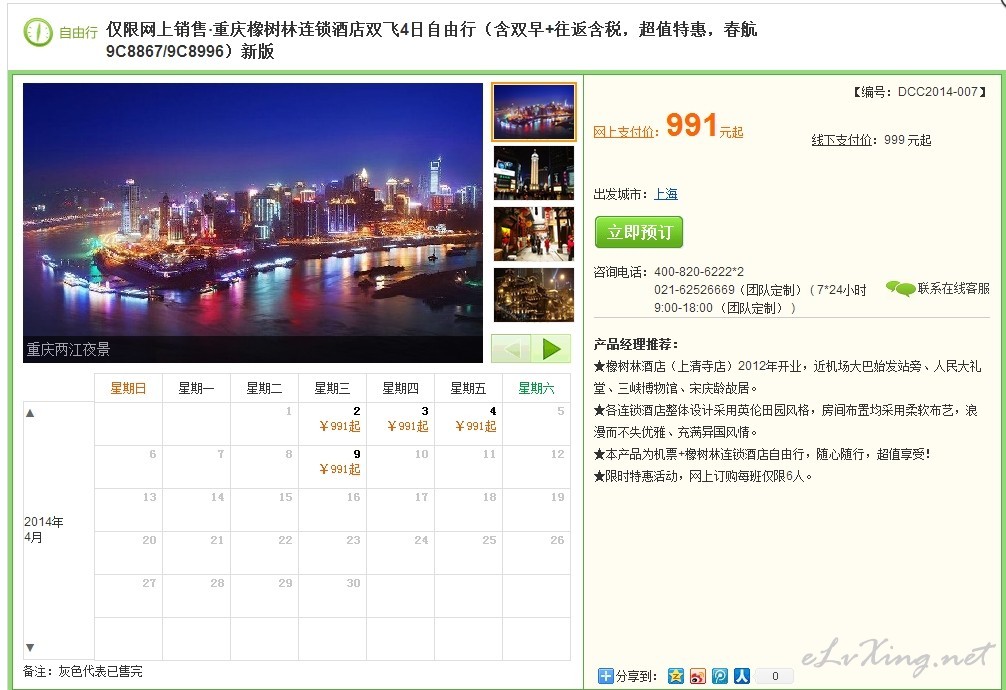
Task: Click the 产品经理推荐 heading
Action: pyautogui.click(x=635, y=345)
